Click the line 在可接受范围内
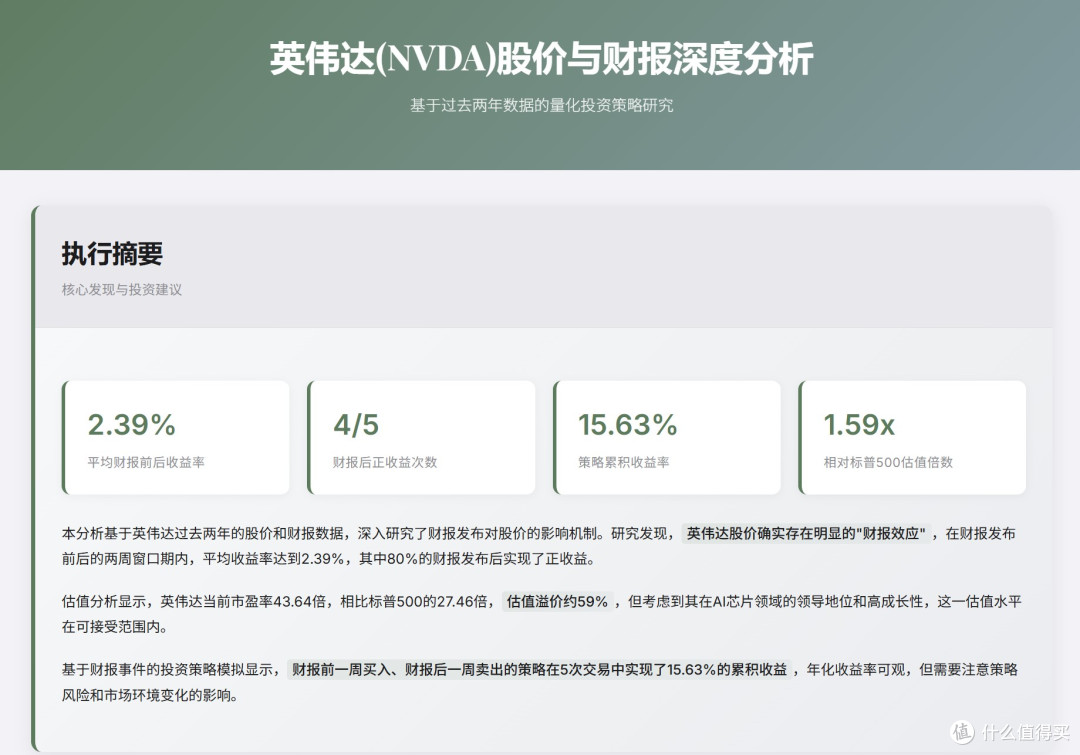This screenshot has height=755, width=1080. coord(114,627)
